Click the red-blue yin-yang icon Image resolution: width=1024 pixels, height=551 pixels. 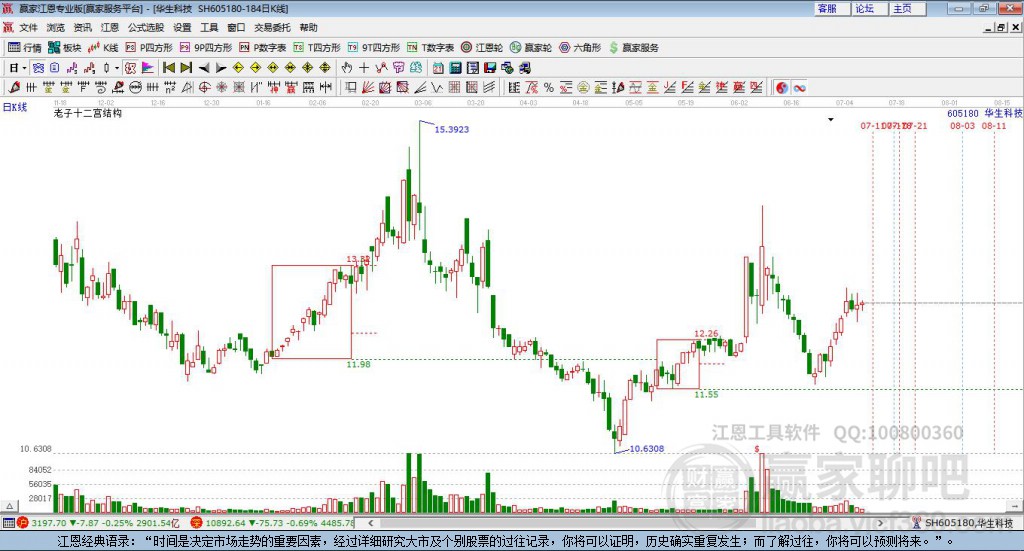point(782,87)
